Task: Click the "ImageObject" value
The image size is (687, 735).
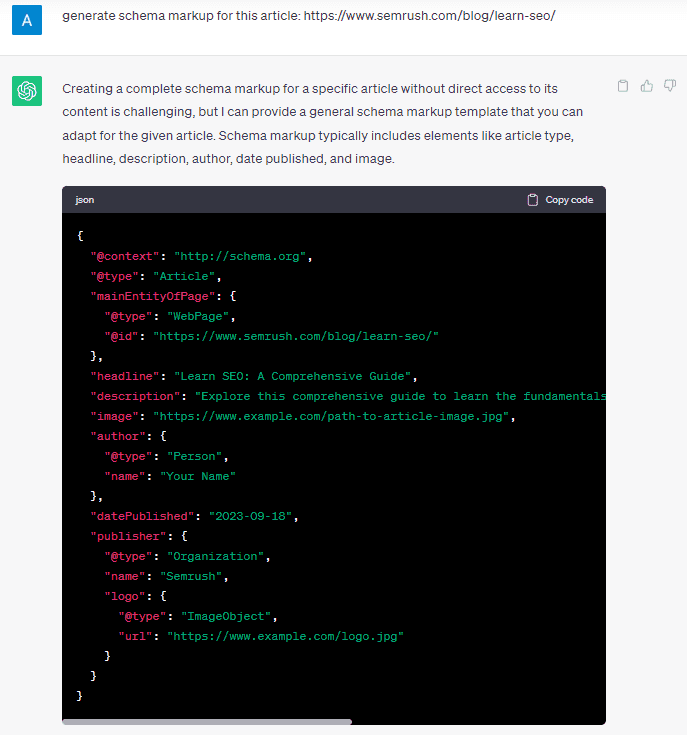Action: click(x=226, y=617)
